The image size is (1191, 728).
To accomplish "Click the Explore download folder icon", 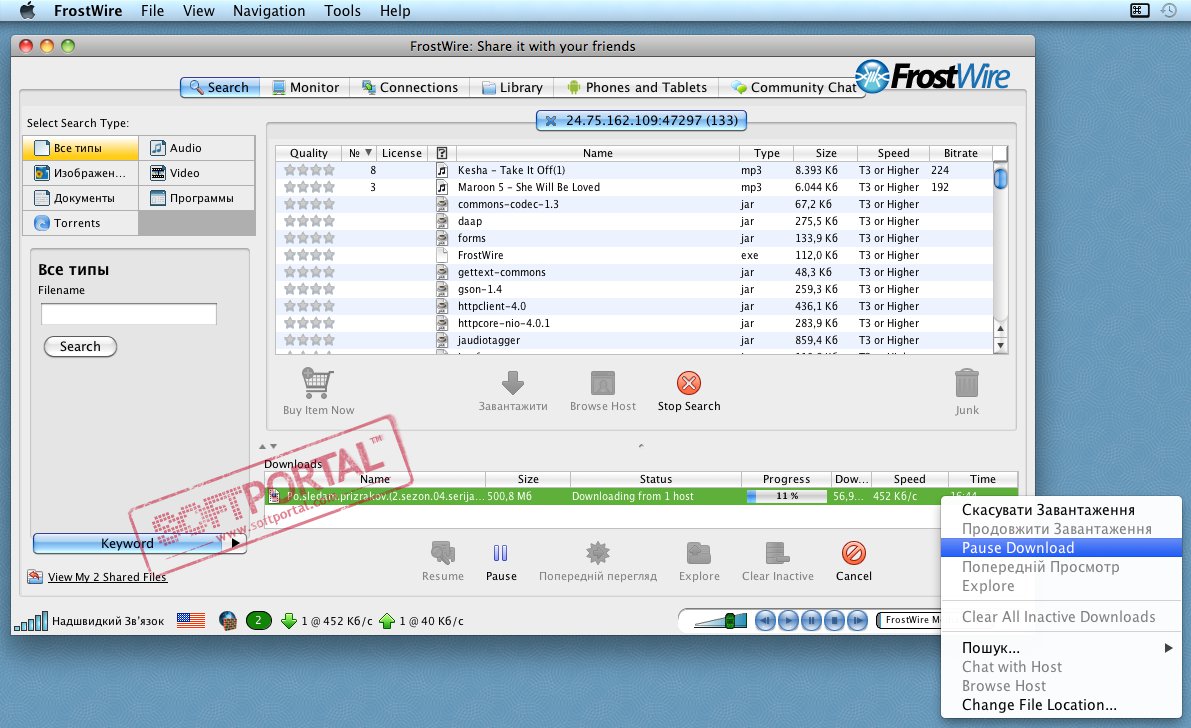I will coord(699,553).
